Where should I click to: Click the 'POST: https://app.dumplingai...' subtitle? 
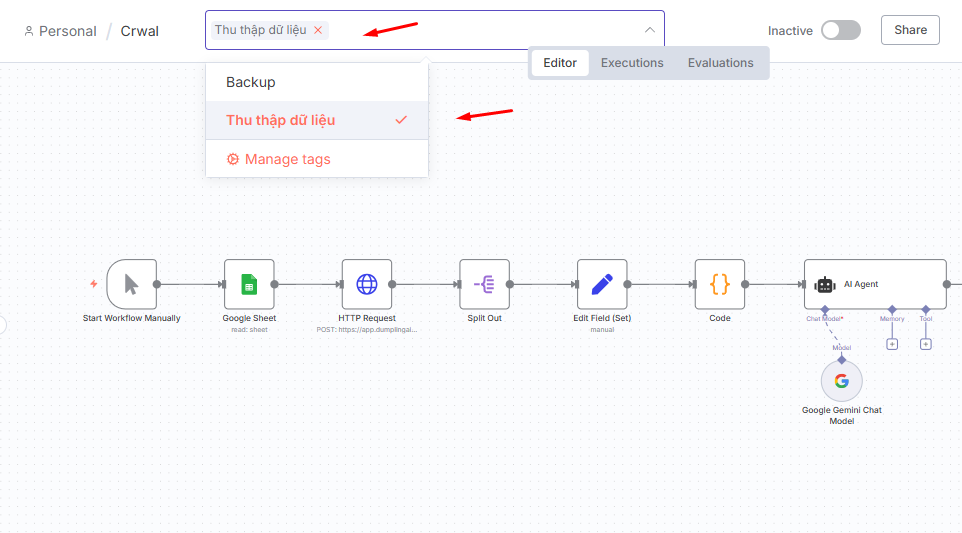[x=367, y=329]
